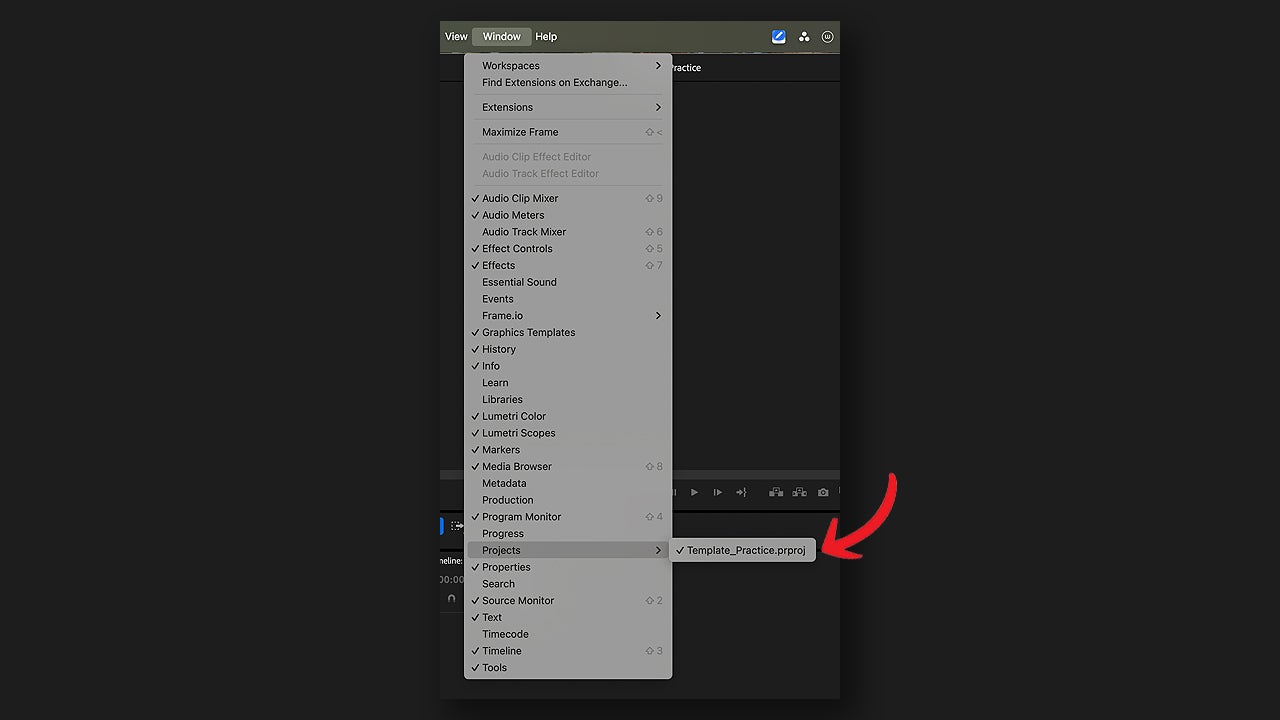Open the Progress panel
Viewport: 1280px width, 720px height.
coord(568,534)
